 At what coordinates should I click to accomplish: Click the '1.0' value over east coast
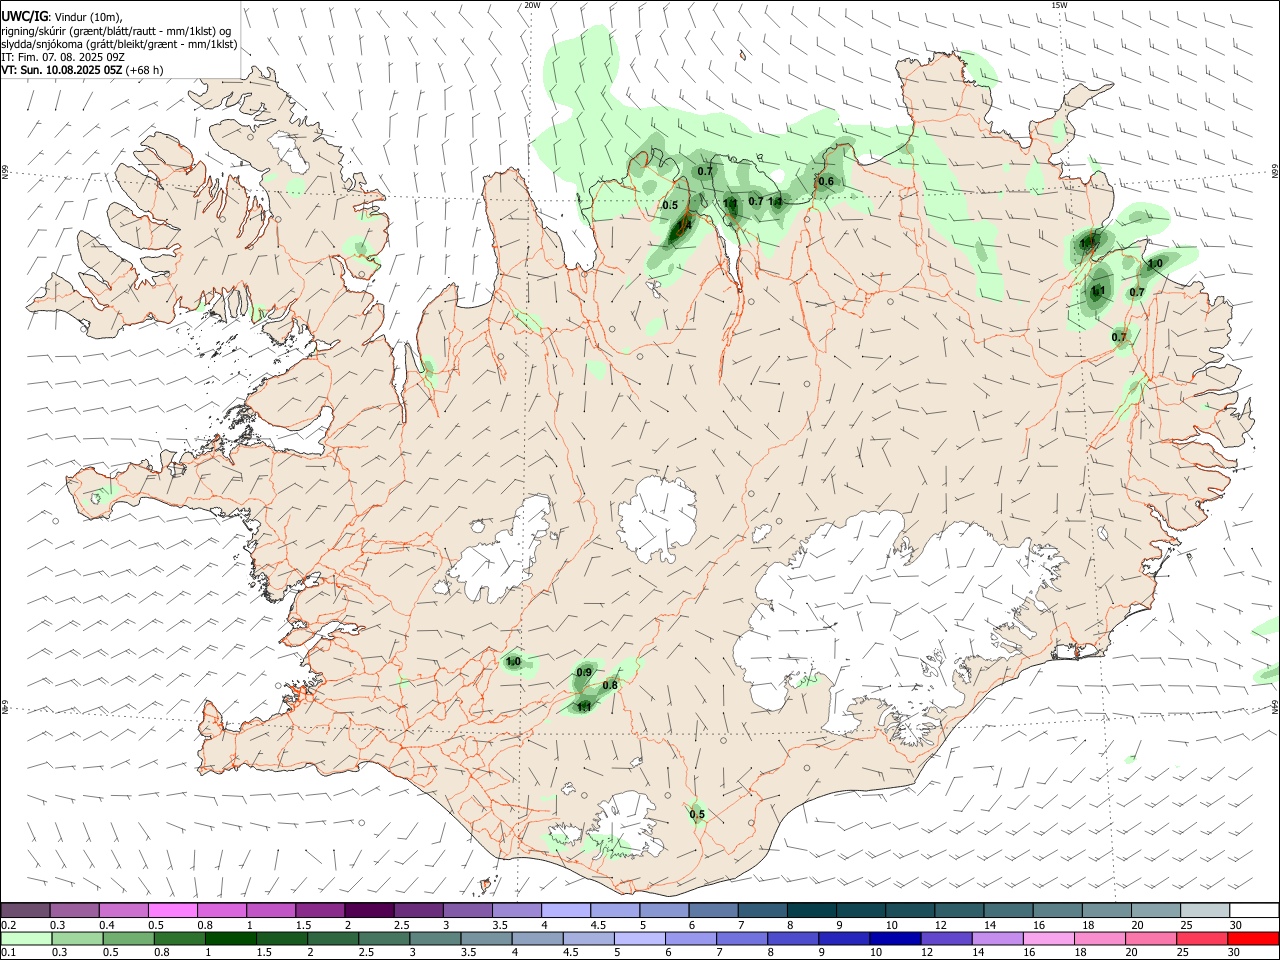coord(1155,264)
